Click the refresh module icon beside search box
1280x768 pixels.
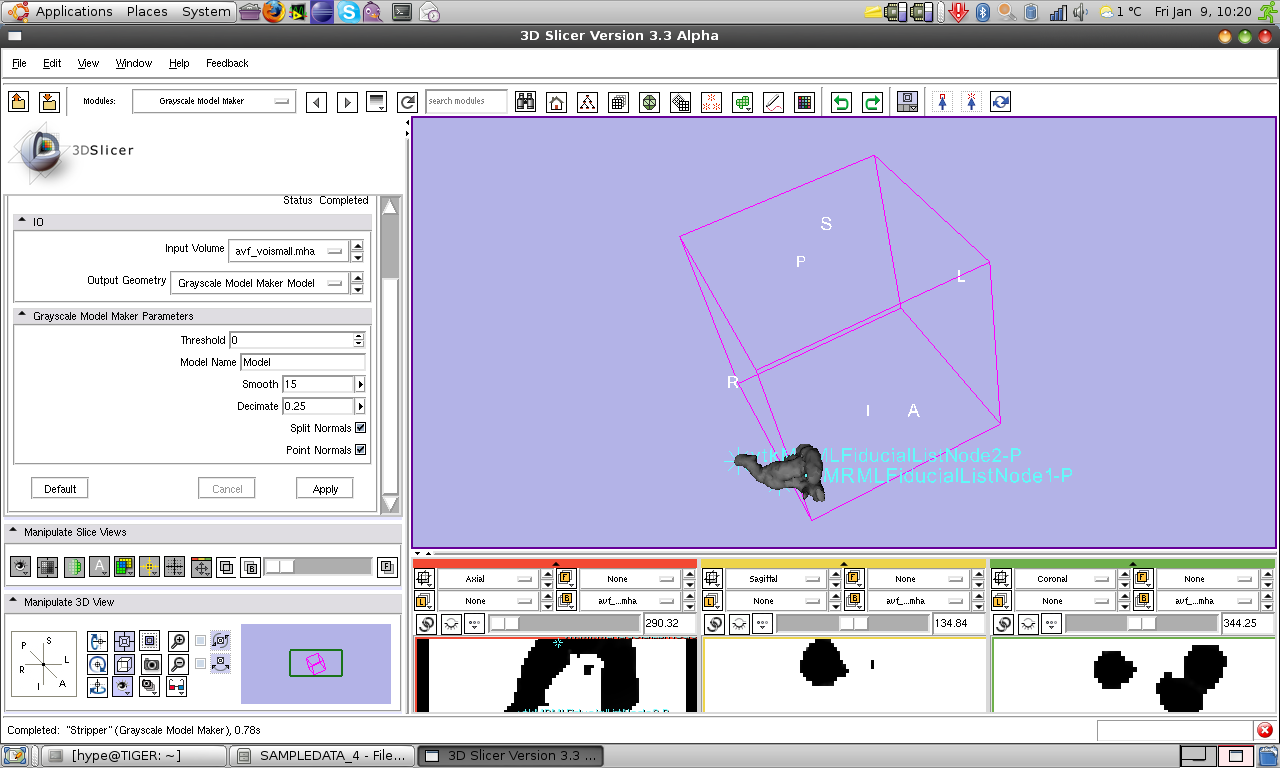tap(407, 102)
